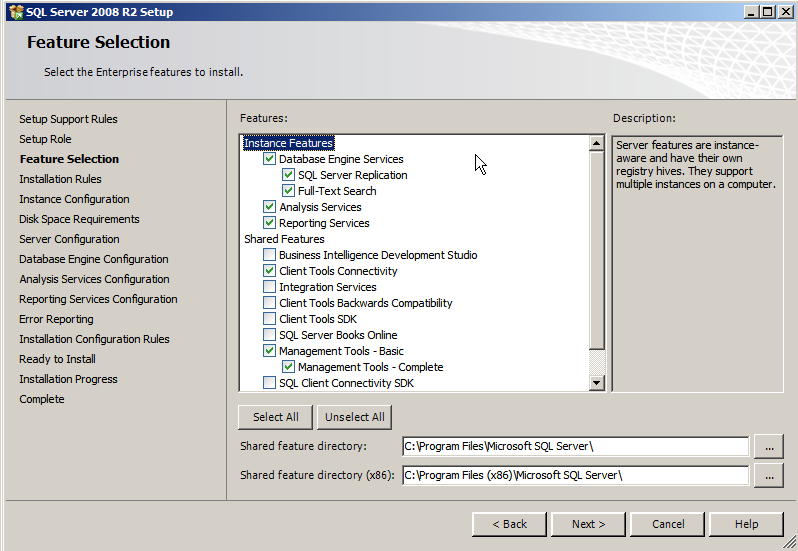Screen dimensions: 798x551
Task: Uncheck Management Tools - Complete checkbox
Action: (288, 367)
